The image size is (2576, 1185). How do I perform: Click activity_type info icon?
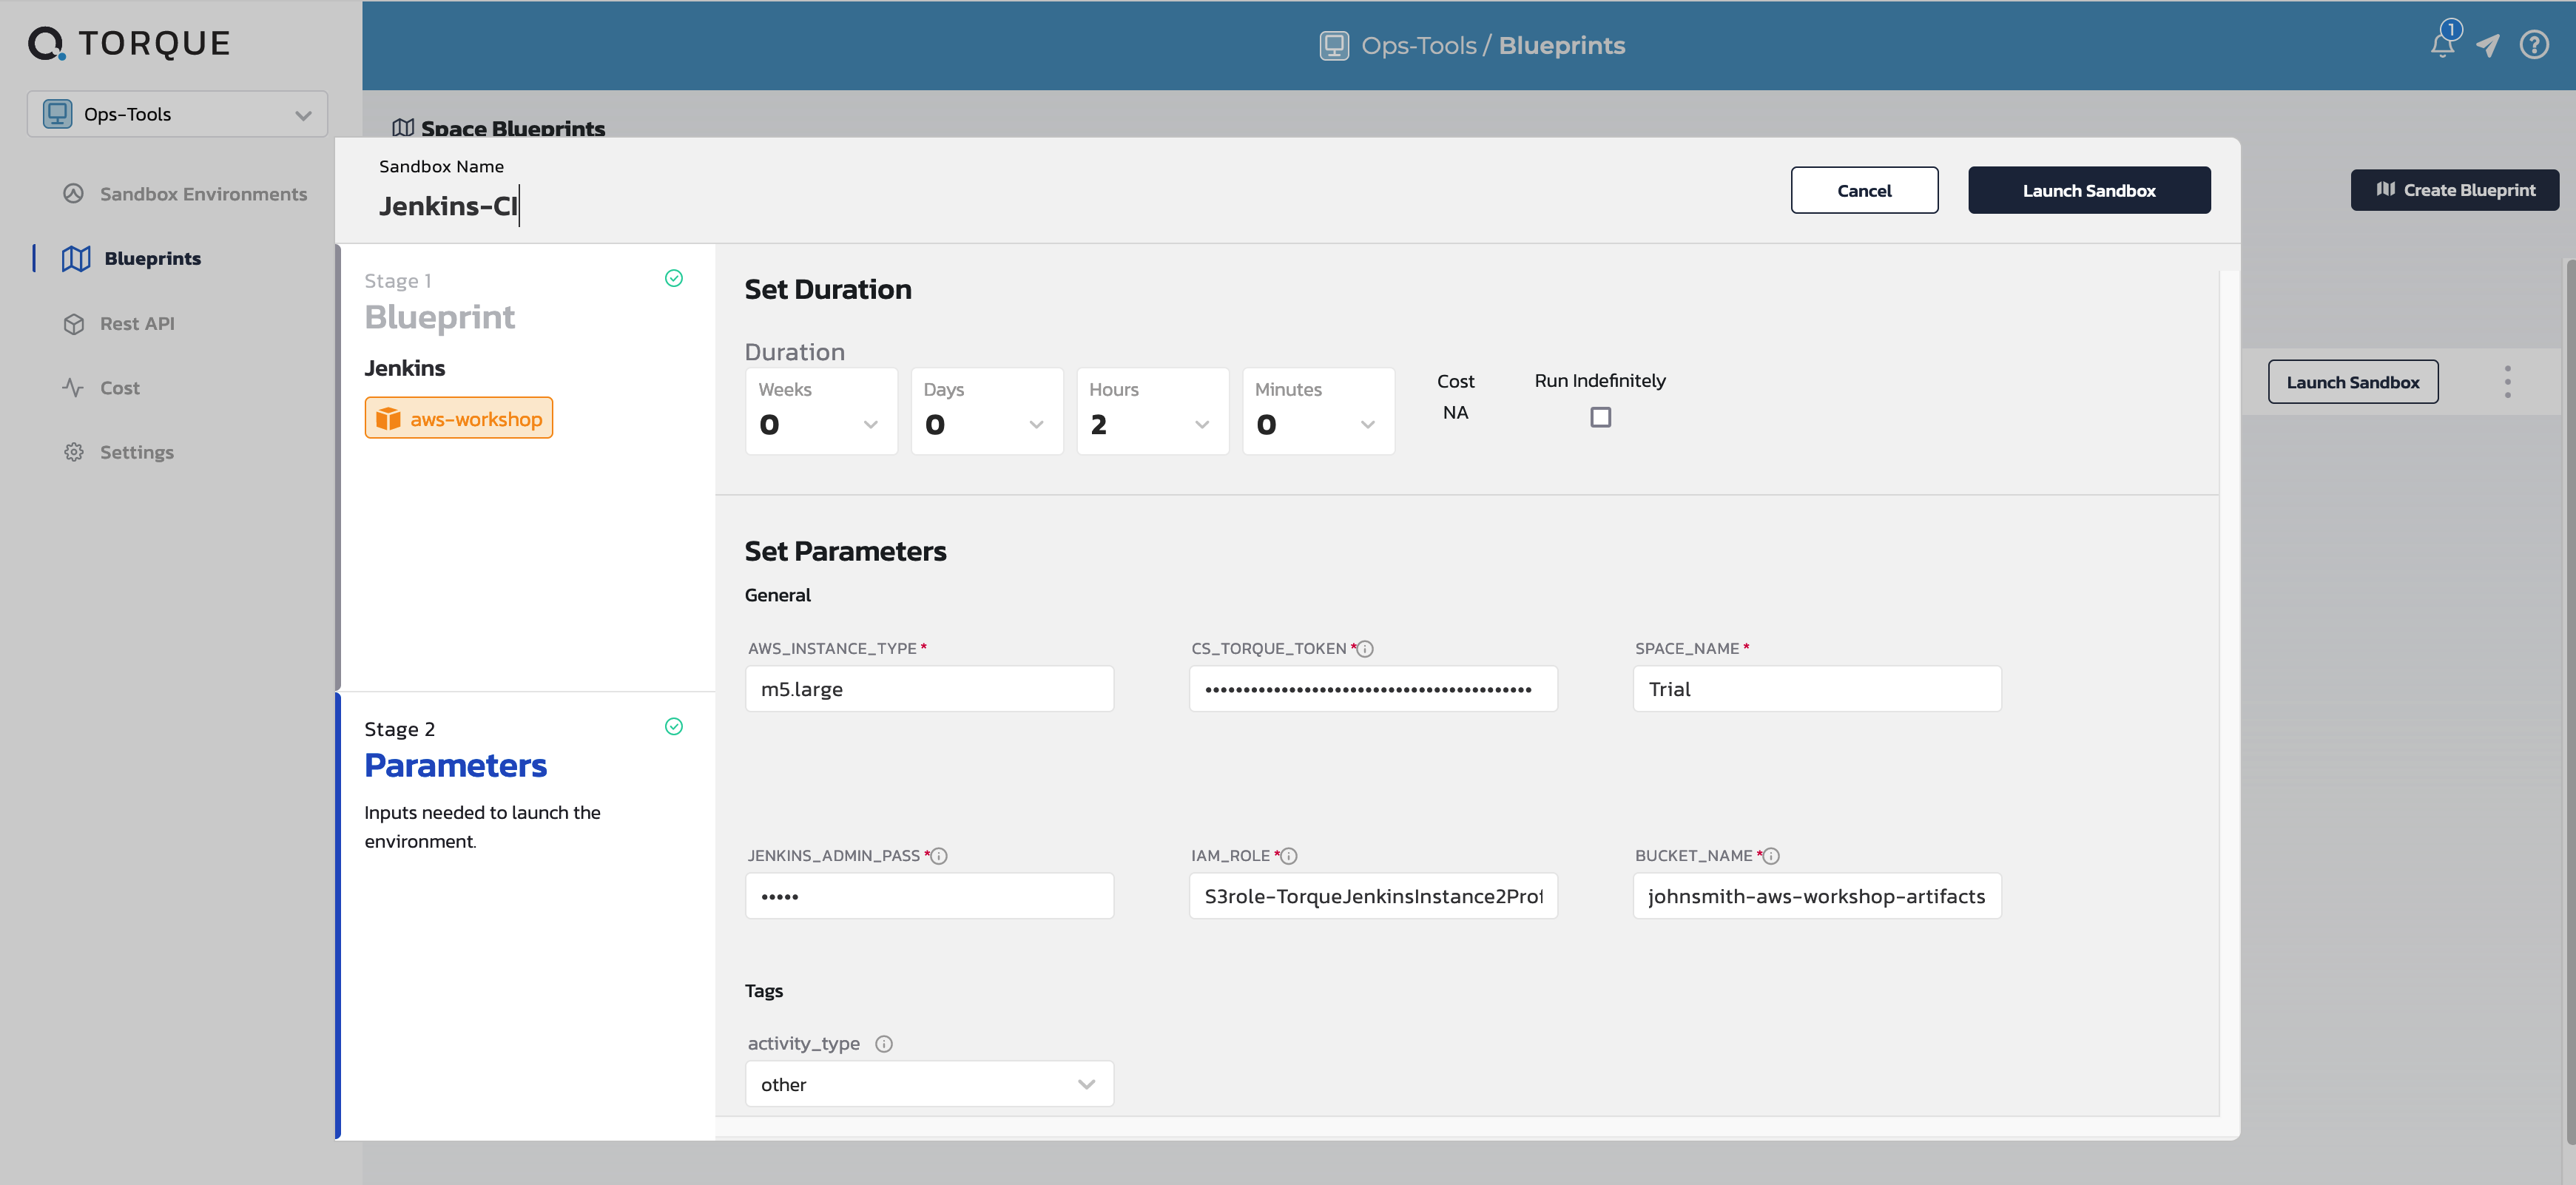click(884, 1043)
